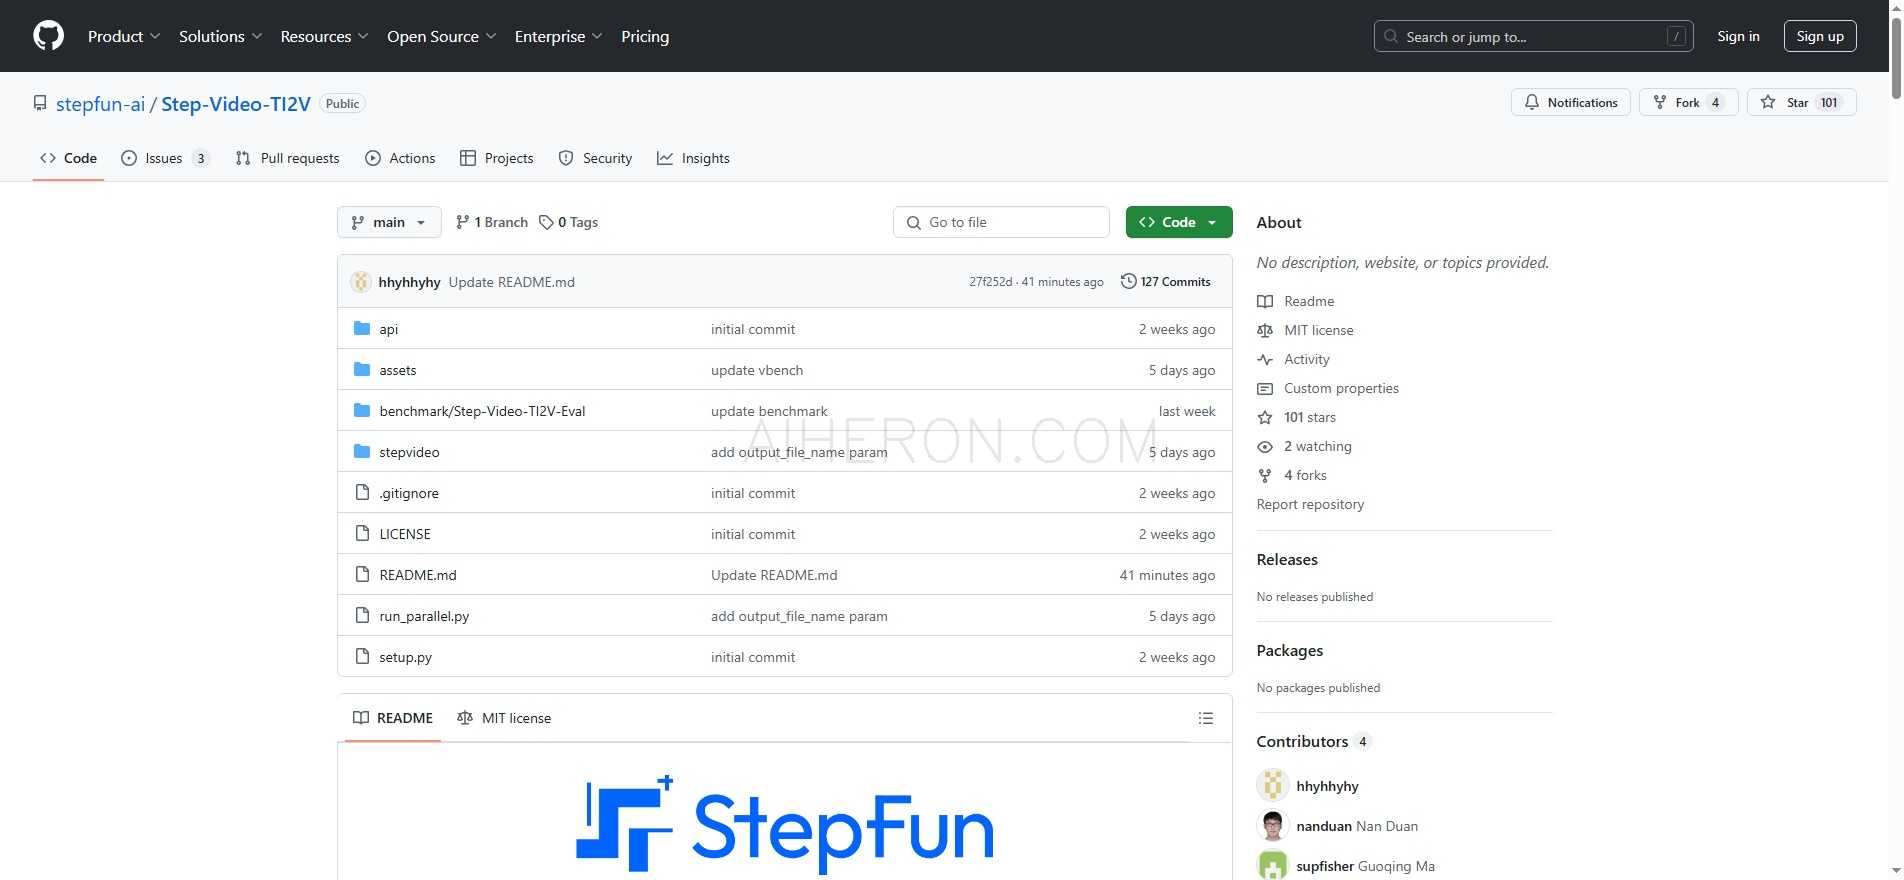Expand the Open Source menu
The height and width of the screenshot is (880, 1904).
pos(441,36)
